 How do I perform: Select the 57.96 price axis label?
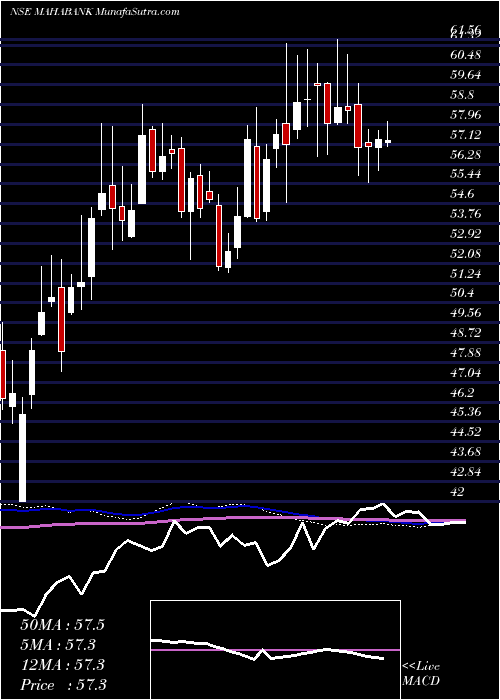466,114
